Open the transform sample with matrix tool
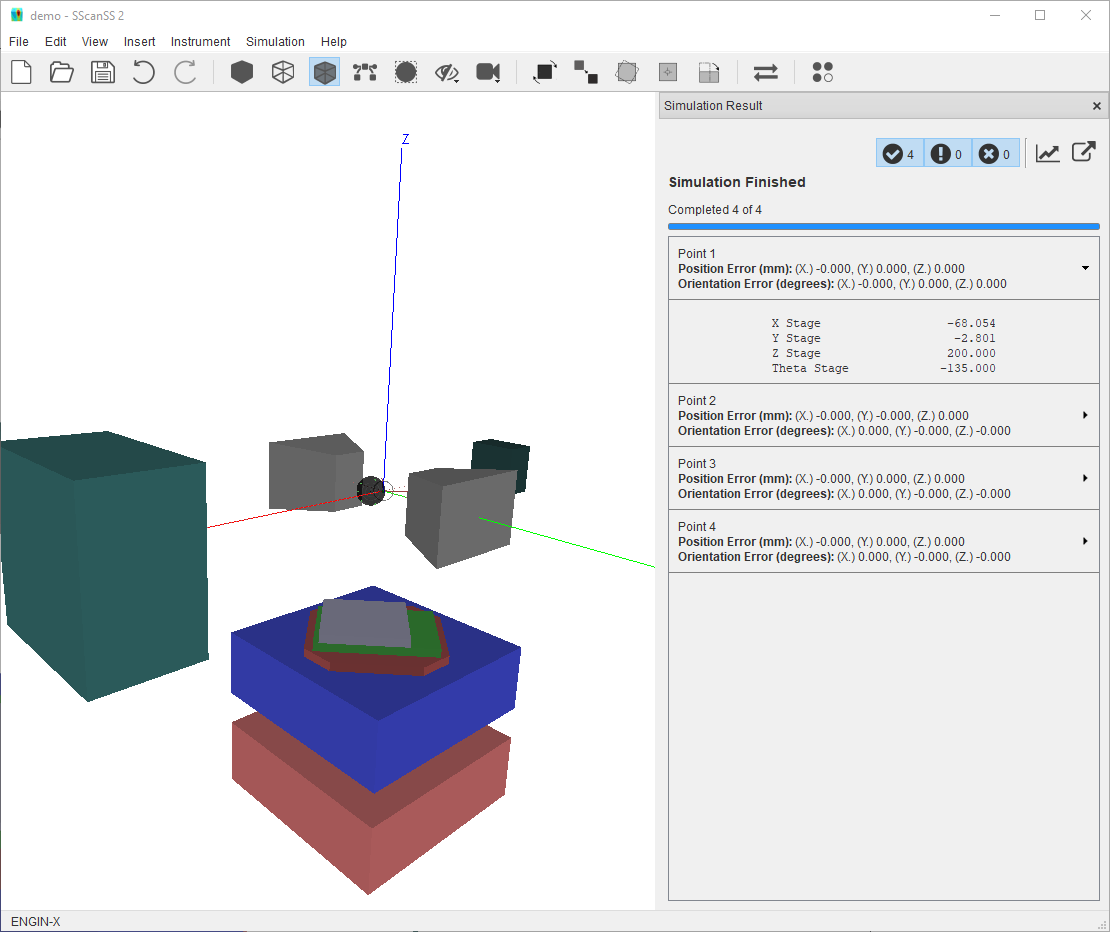The image size is (1110, 932). (627, 72)
